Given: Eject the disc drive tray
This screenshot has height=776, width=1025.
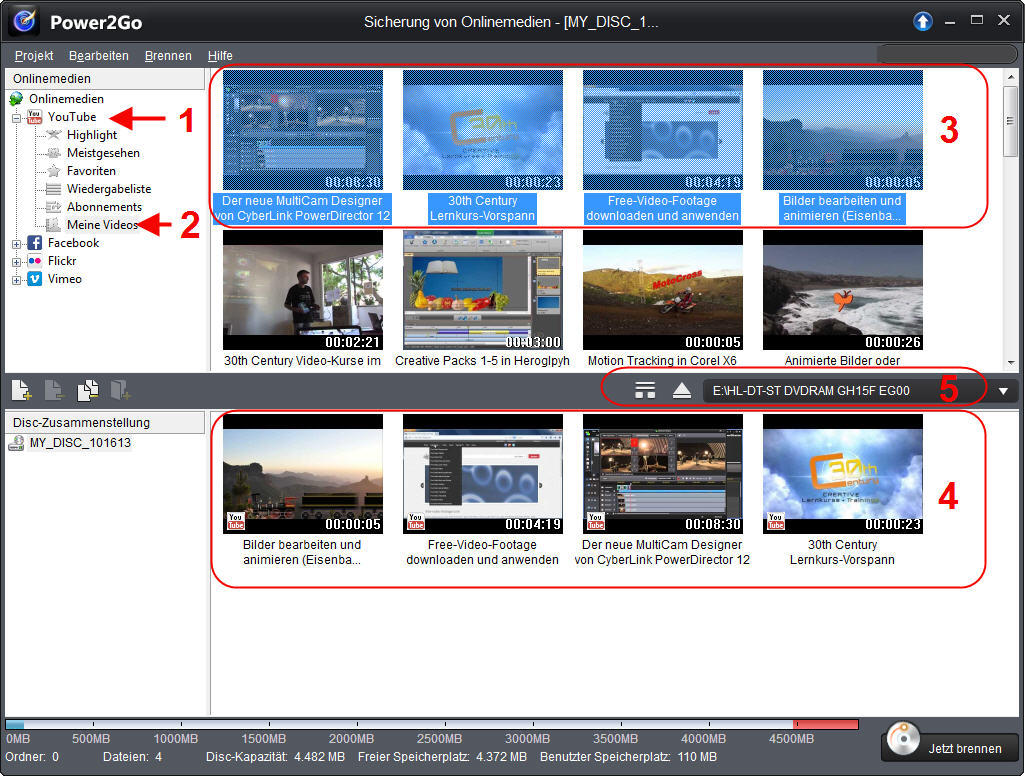Looking at the screenshot, I should tap(682, 390).
